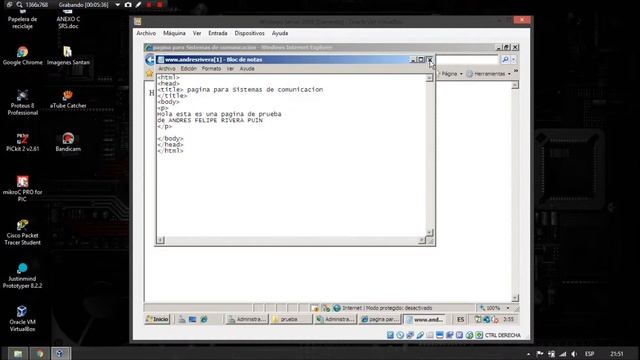Click in the Notepad text editing area
The width and height of the screenshot is (640, 360).
[291, 155]
